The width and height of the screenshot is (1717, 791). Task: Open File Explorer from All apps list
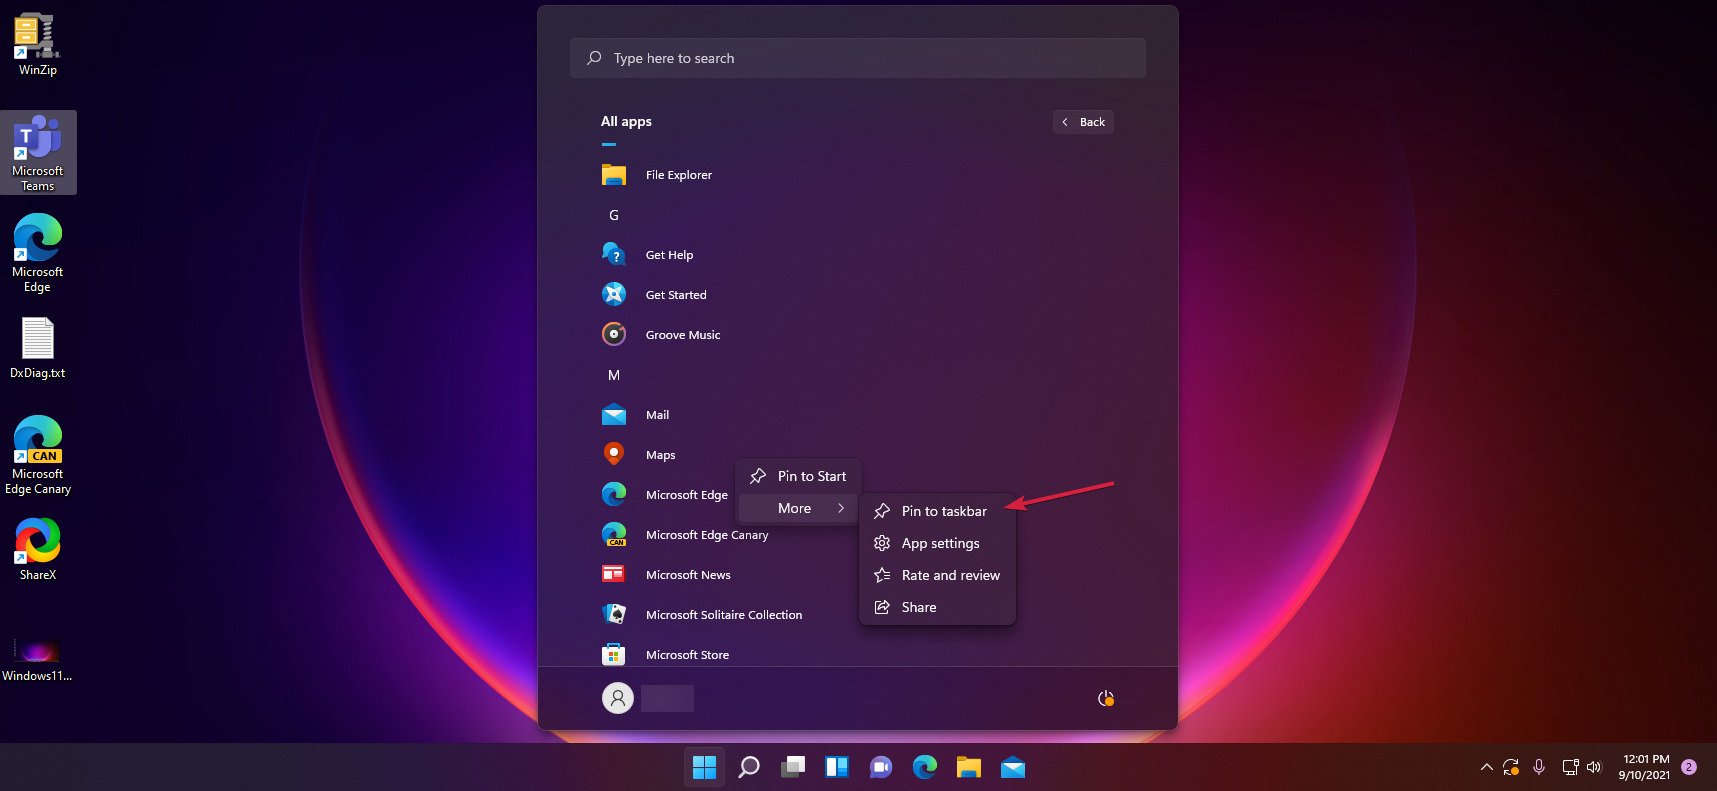[656, 175]
